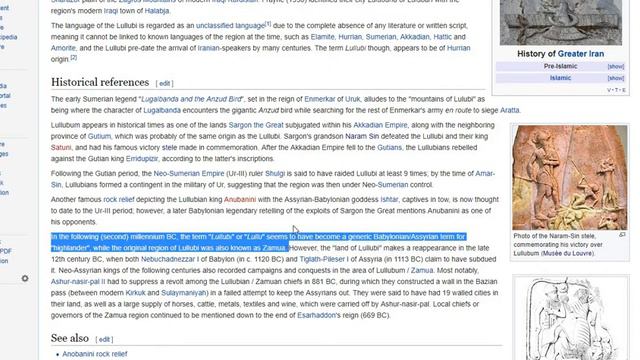Image resolution: width=640 pixels, height=360 pixels.
Task: Edit the See also section
Action: coord(104,340)
